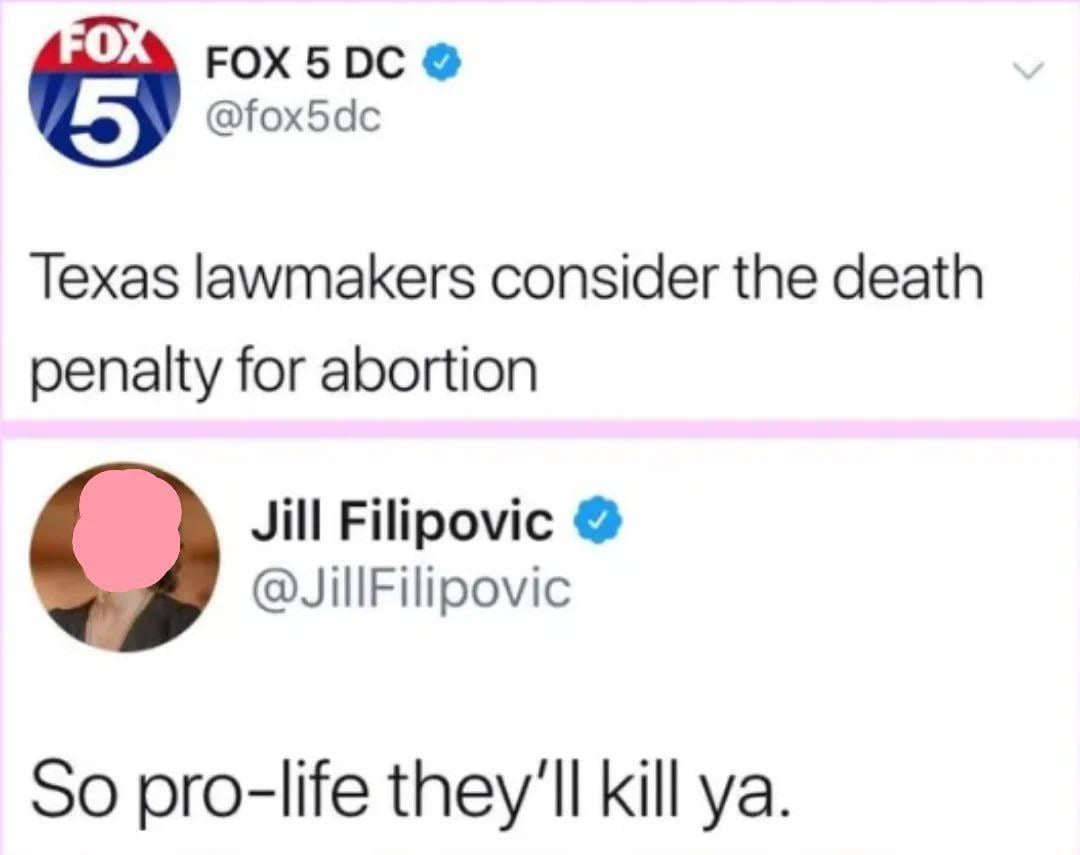This screenshot has height=855, width=1080.
Task: Open the Jill Filipovic display name
Action: click(x=402, y=522)
